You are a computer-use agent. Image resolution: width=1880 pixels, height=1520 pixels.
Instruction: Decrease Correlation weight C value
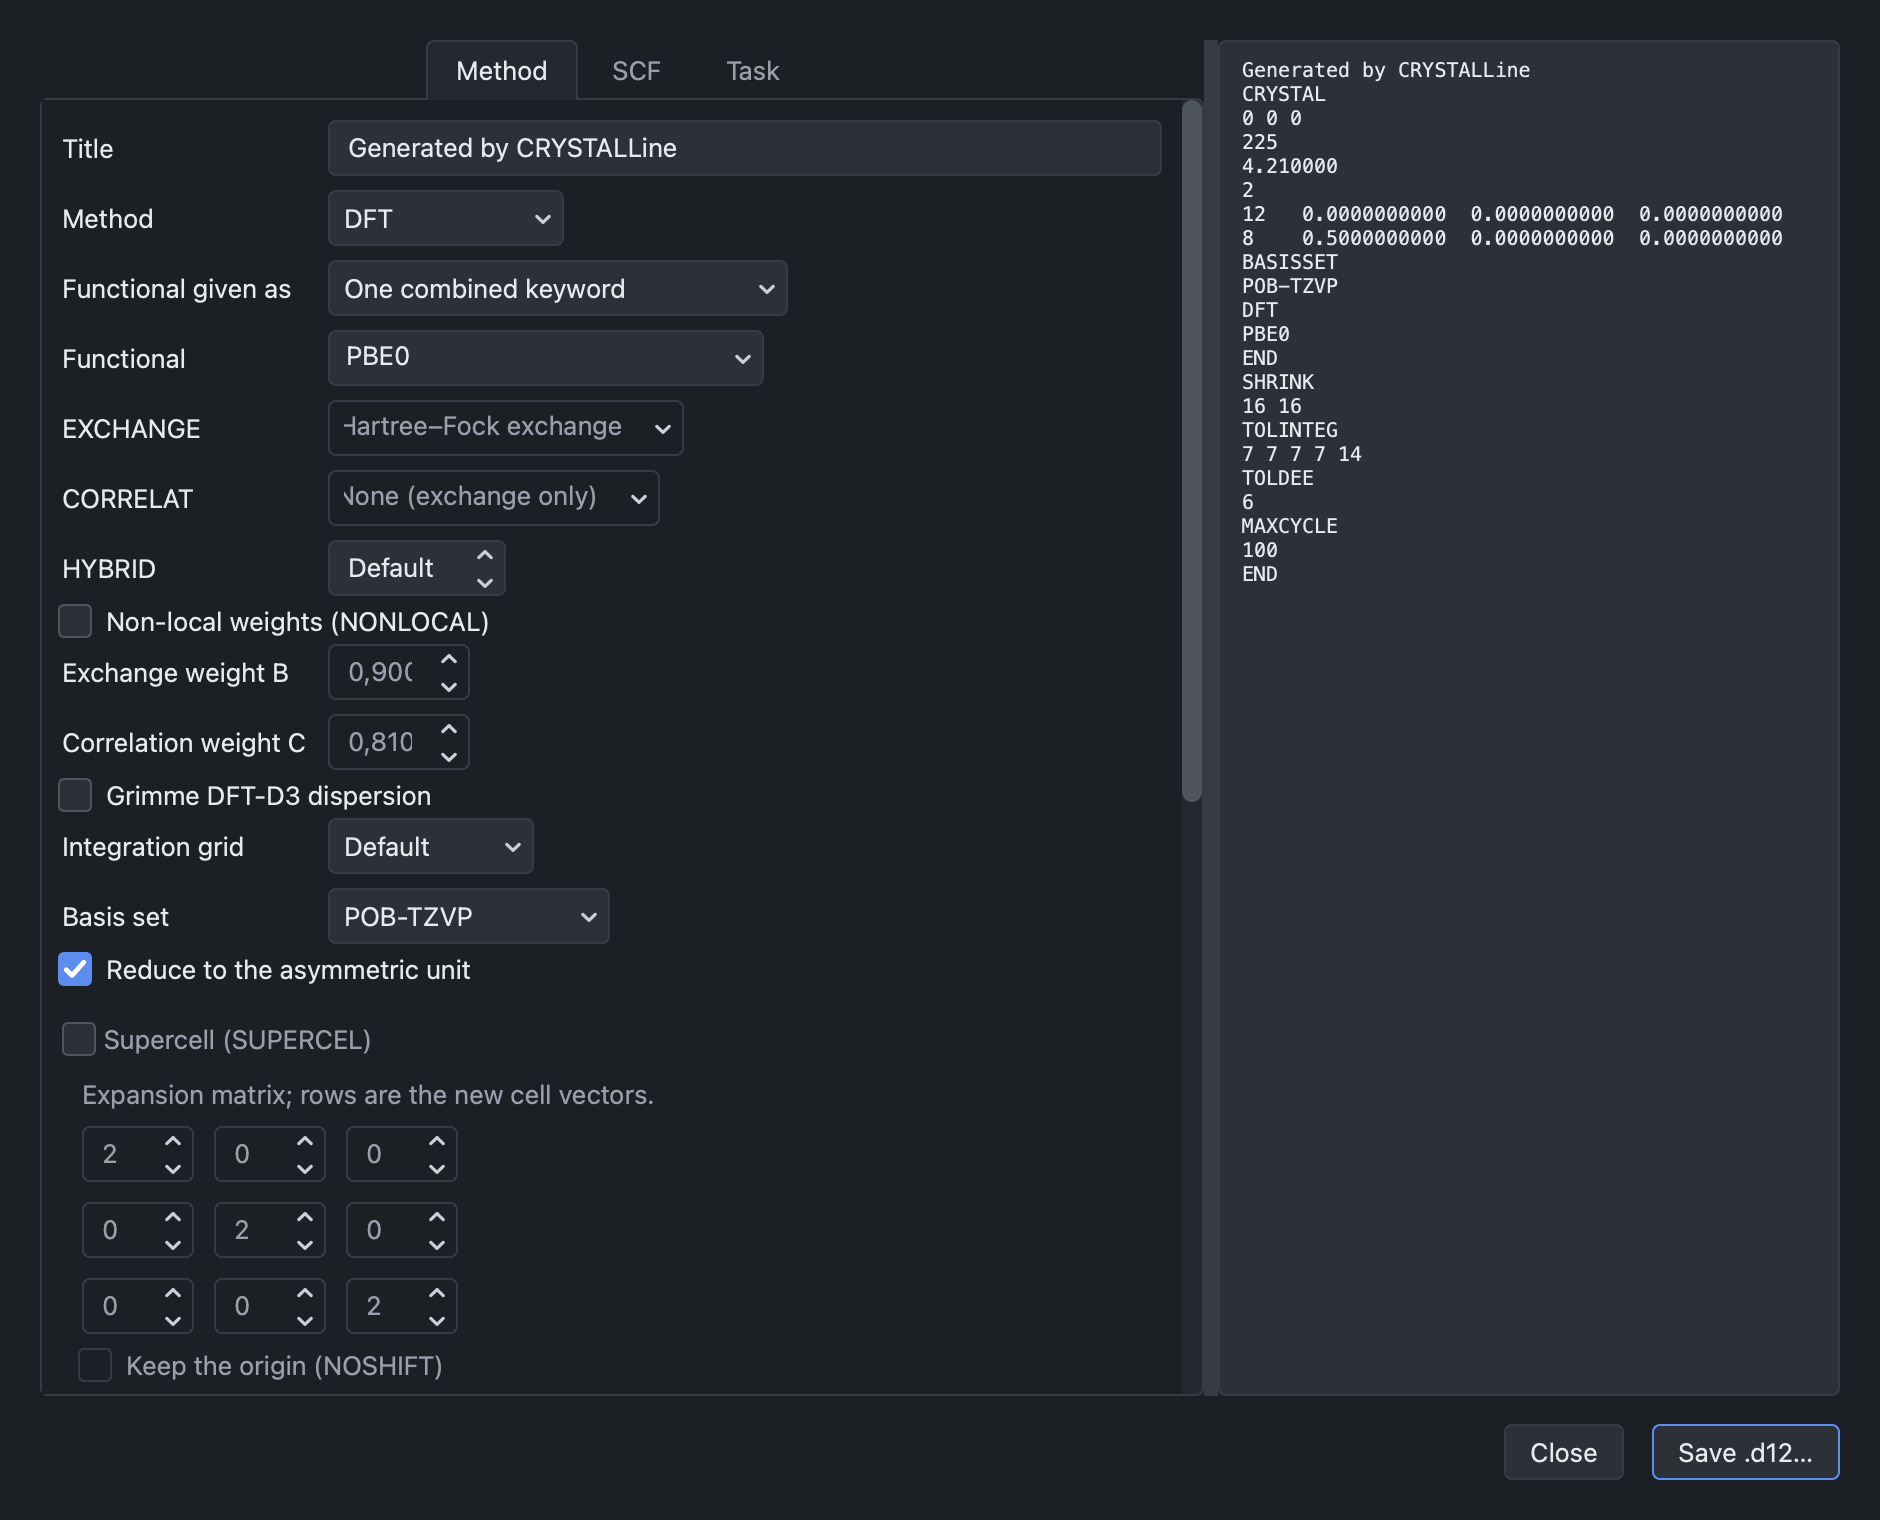(x=449, y=756)
